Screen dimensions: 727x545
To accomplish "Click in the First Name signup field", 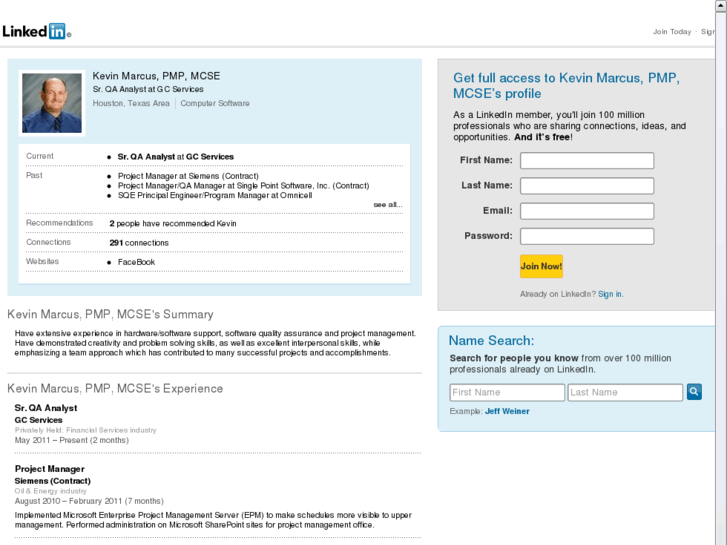I will tap(587, 160).
